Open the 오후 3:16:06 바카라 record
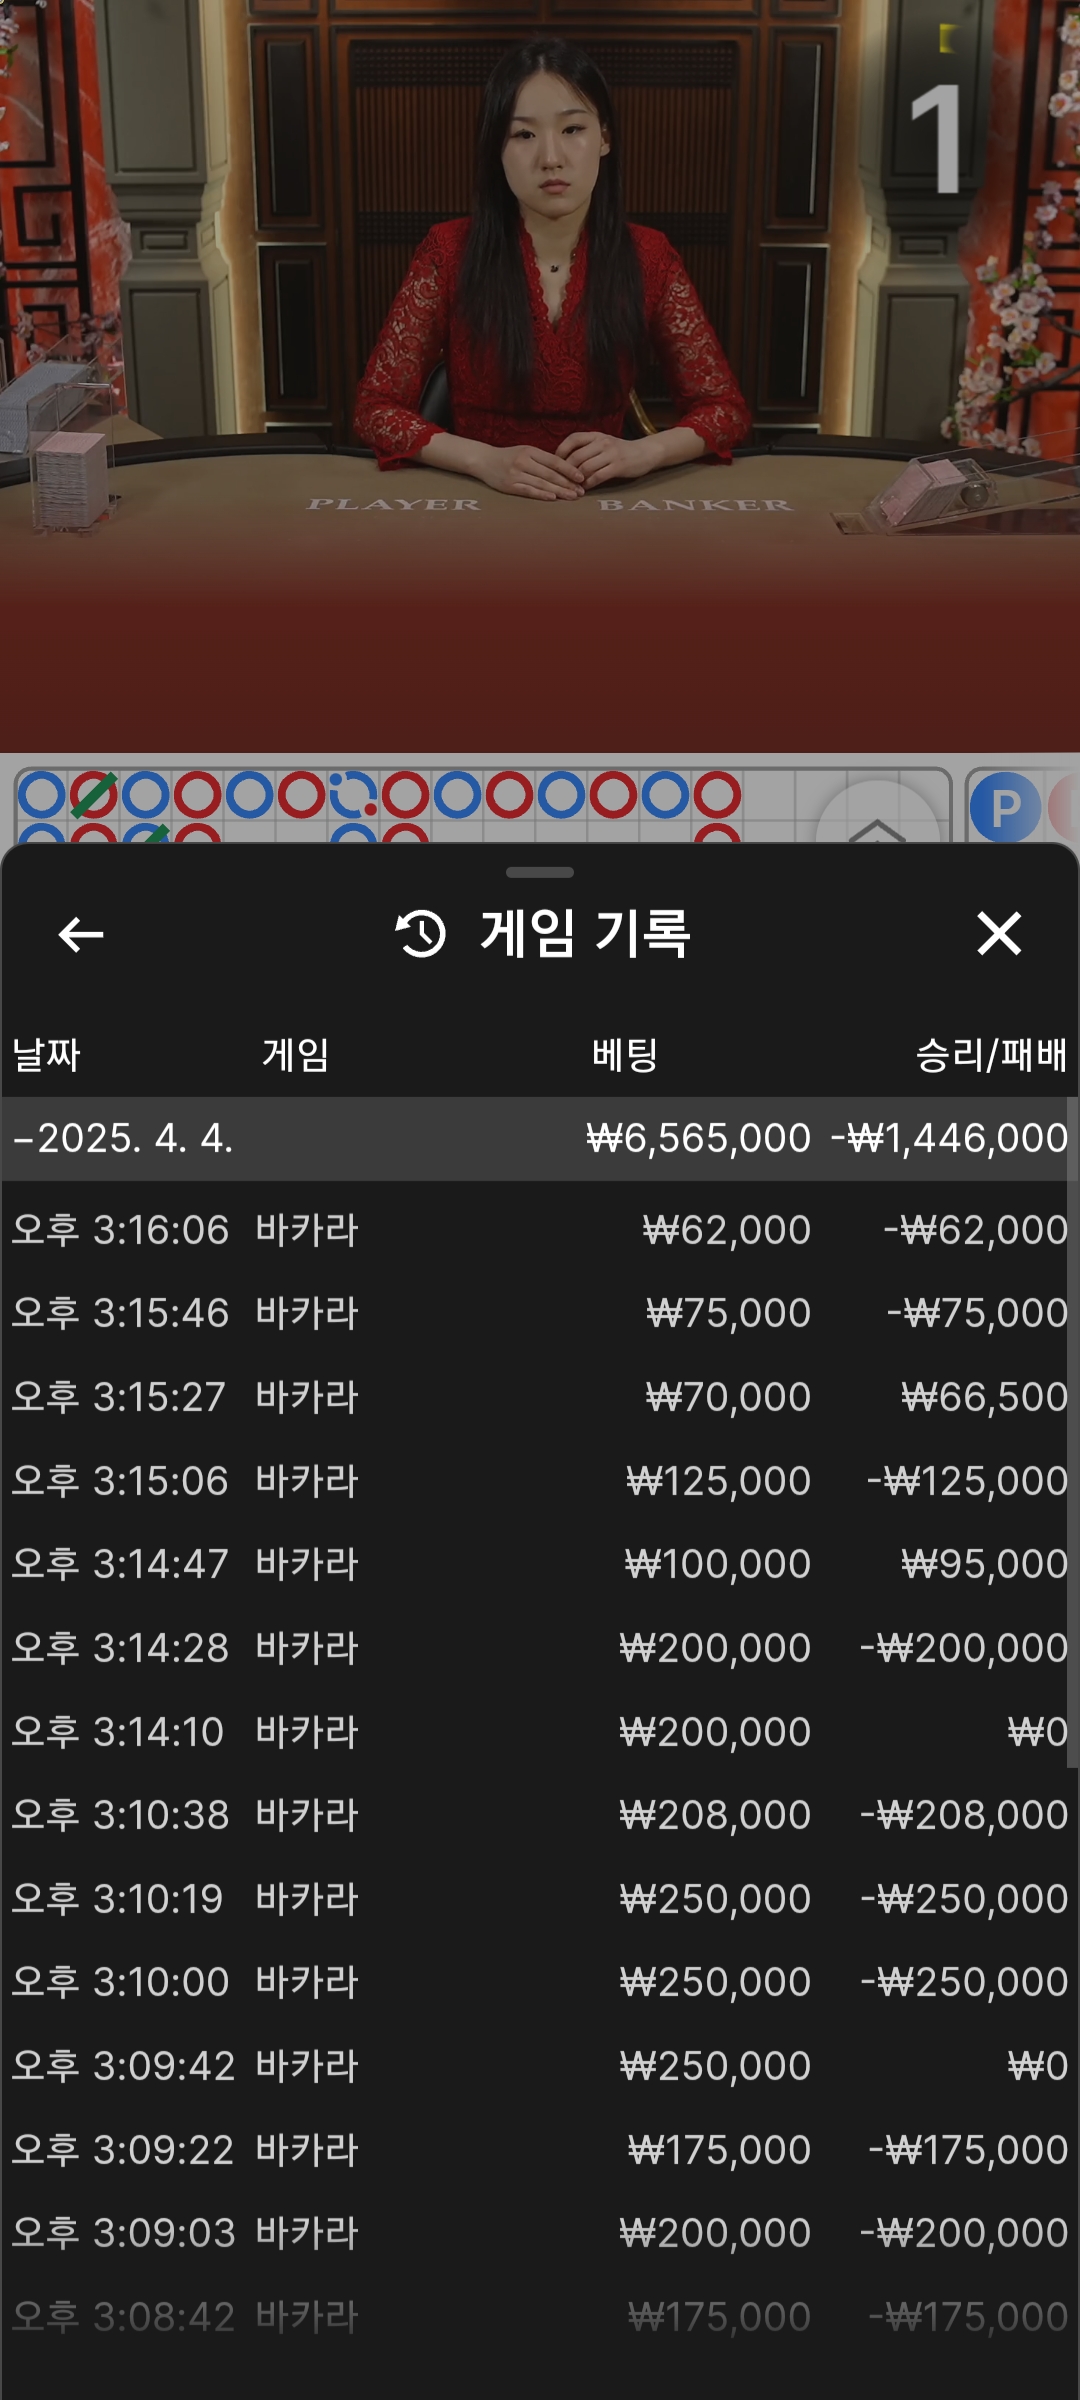 tap(540, 1230)
